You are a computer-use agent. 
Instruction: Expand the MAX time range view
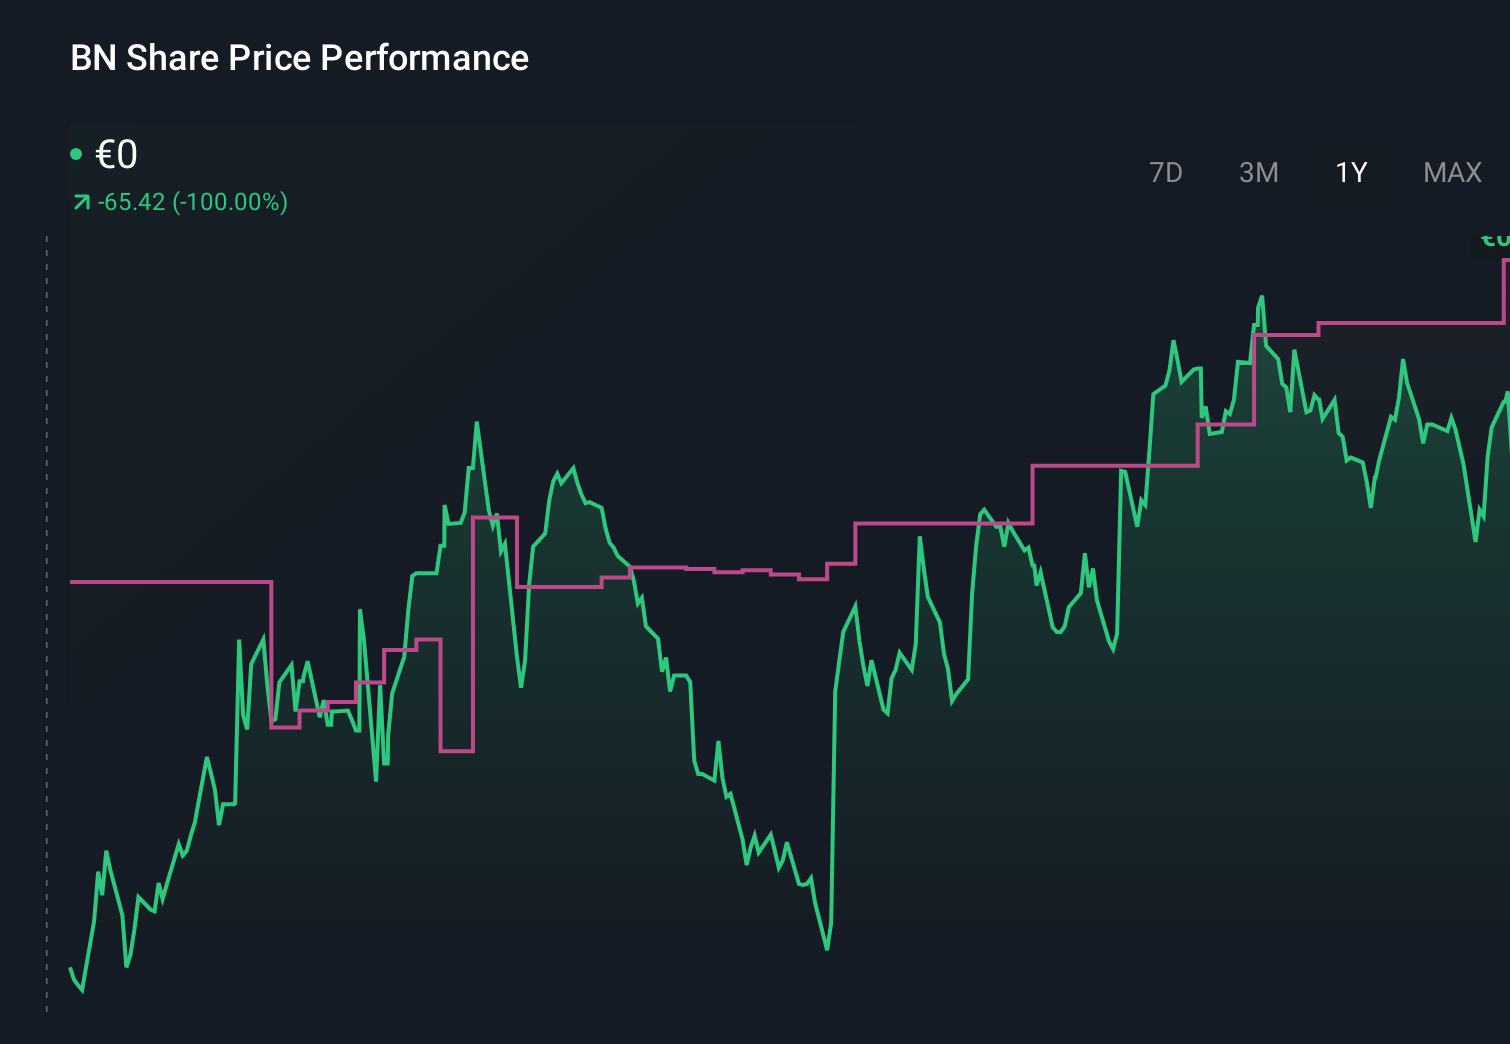click(1451, 172)
